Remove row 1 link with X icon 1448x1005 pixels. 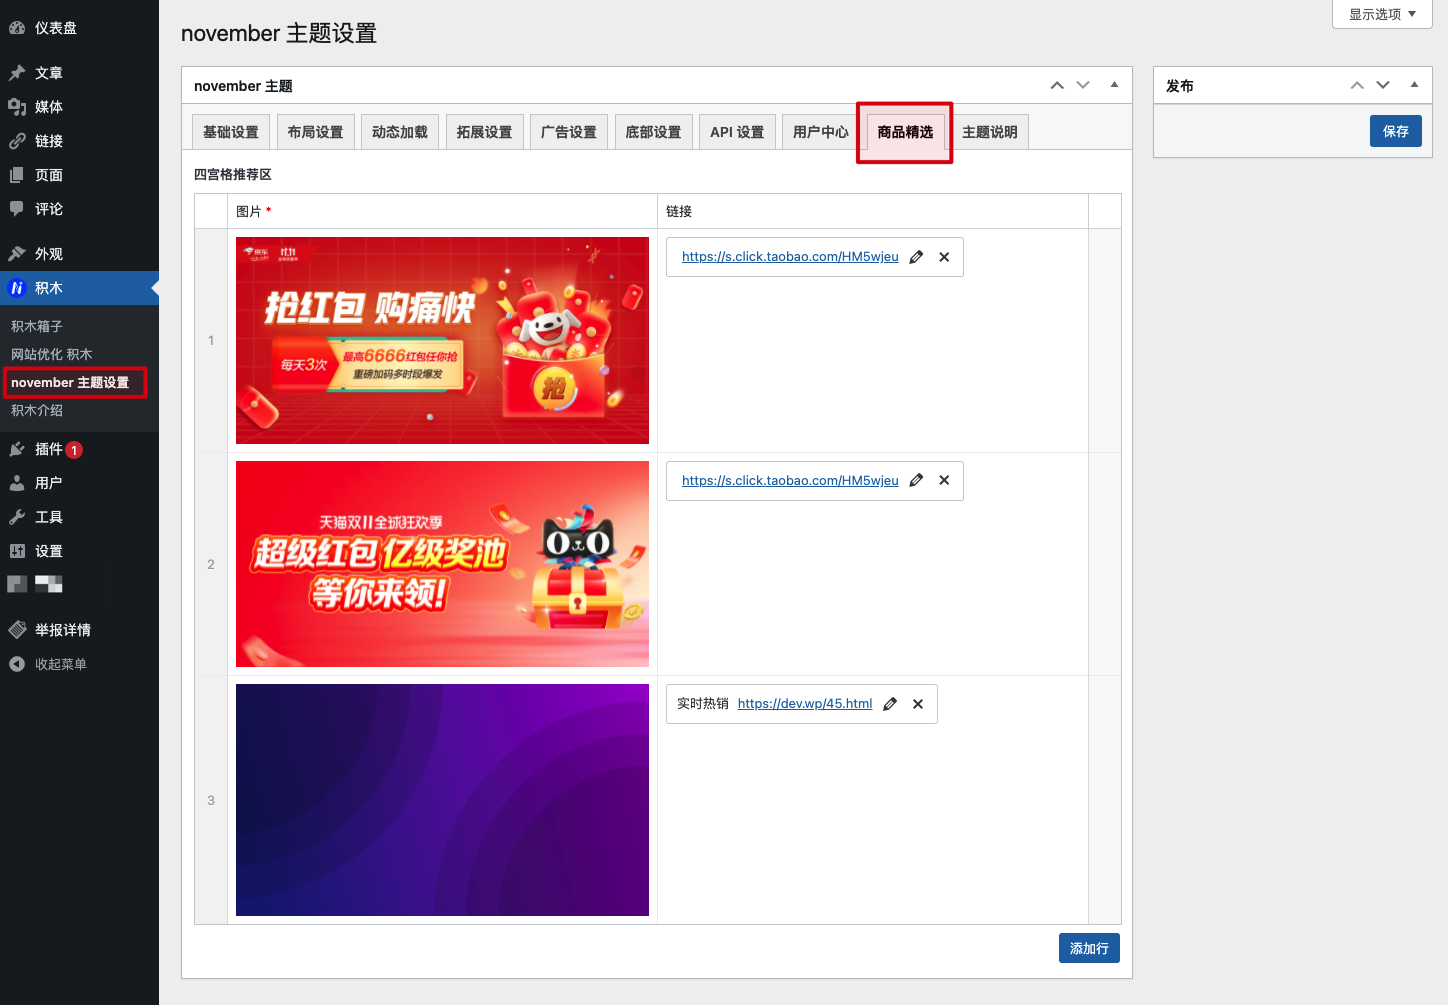click(944, 257)
